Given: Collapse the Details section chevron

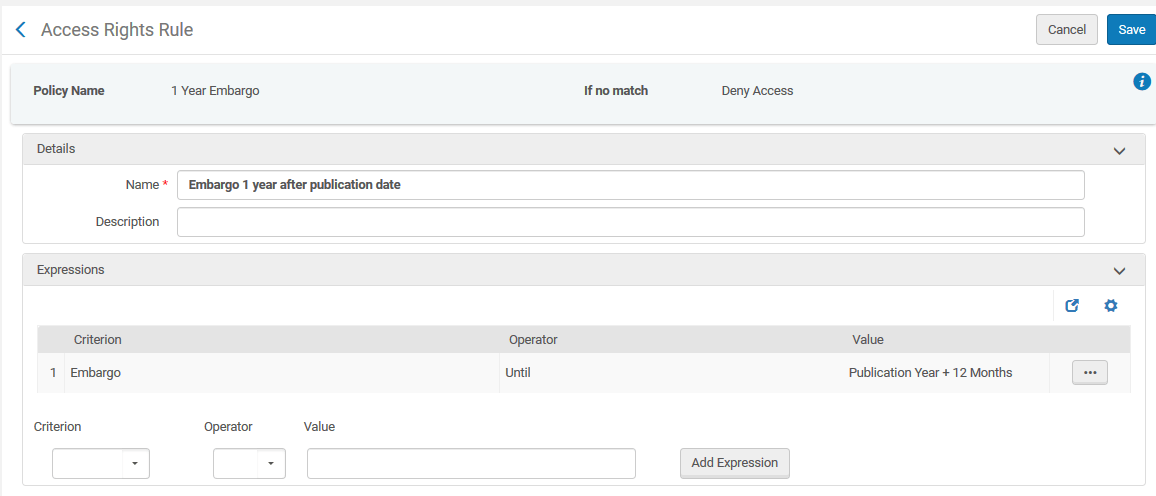Looking at the screenshot, I should [1119, 151].
